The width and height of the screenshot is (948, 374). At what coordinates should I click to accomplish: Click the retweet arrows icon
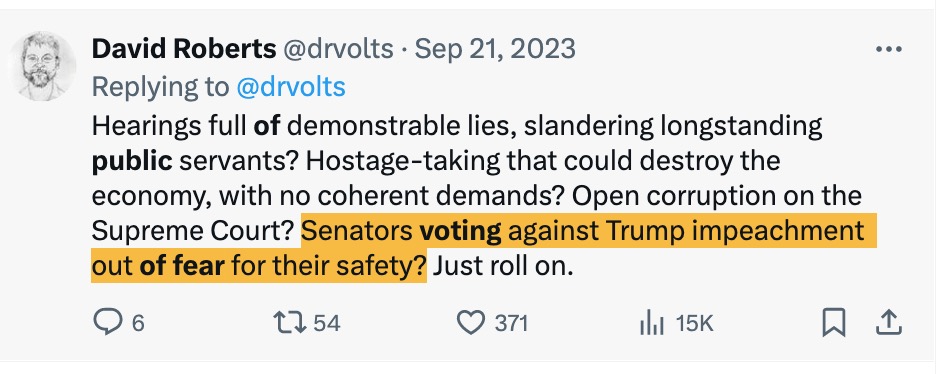point(291,322)
